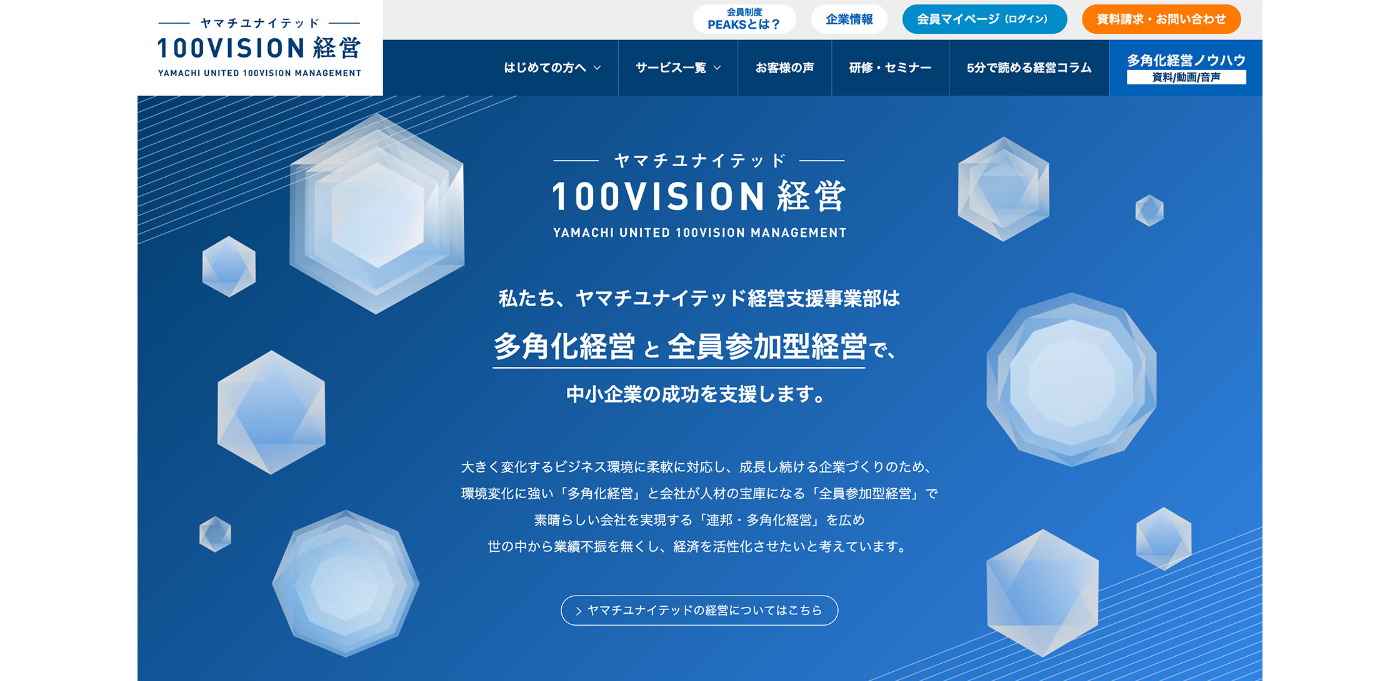Expand the はじめての方へ dropdown chevron

(598, 68)
